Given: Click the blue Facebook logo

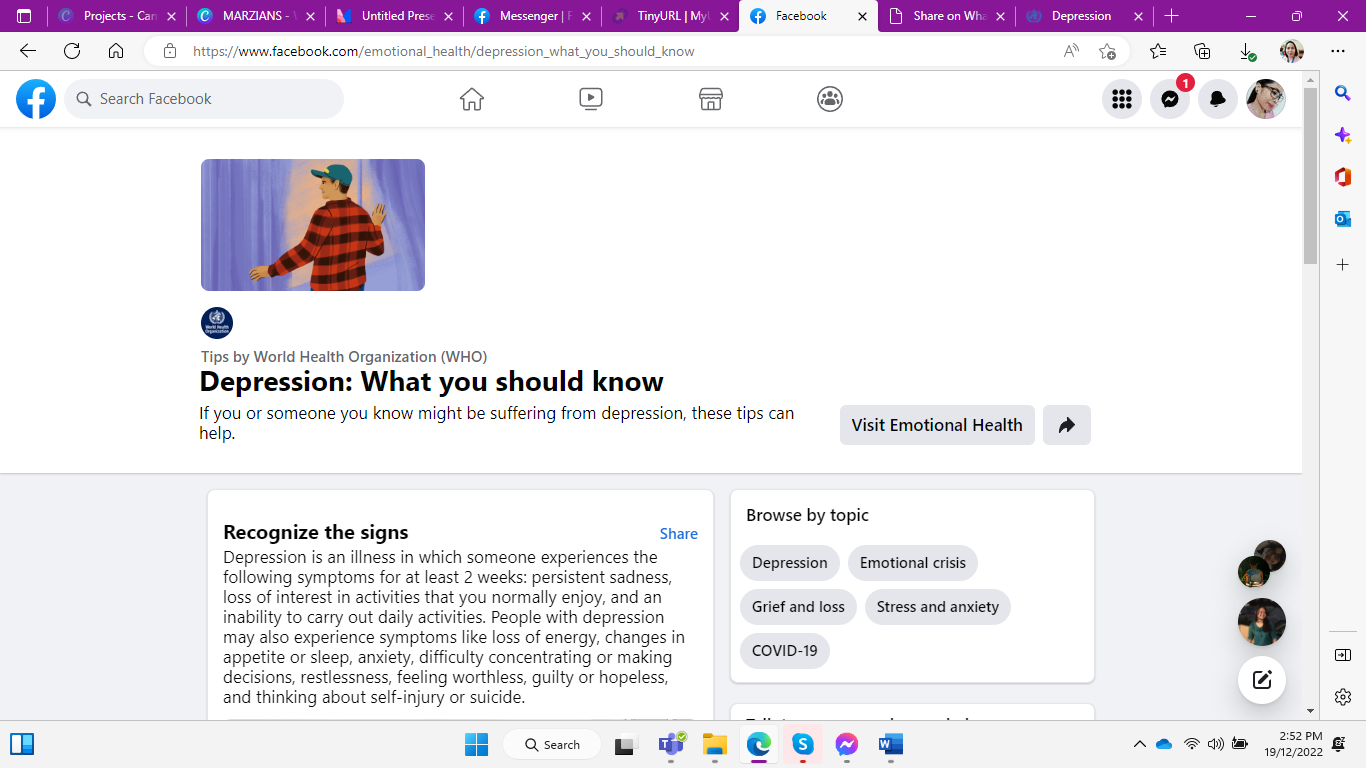Looking at the screenshot, I should click(x=36, y=99).
